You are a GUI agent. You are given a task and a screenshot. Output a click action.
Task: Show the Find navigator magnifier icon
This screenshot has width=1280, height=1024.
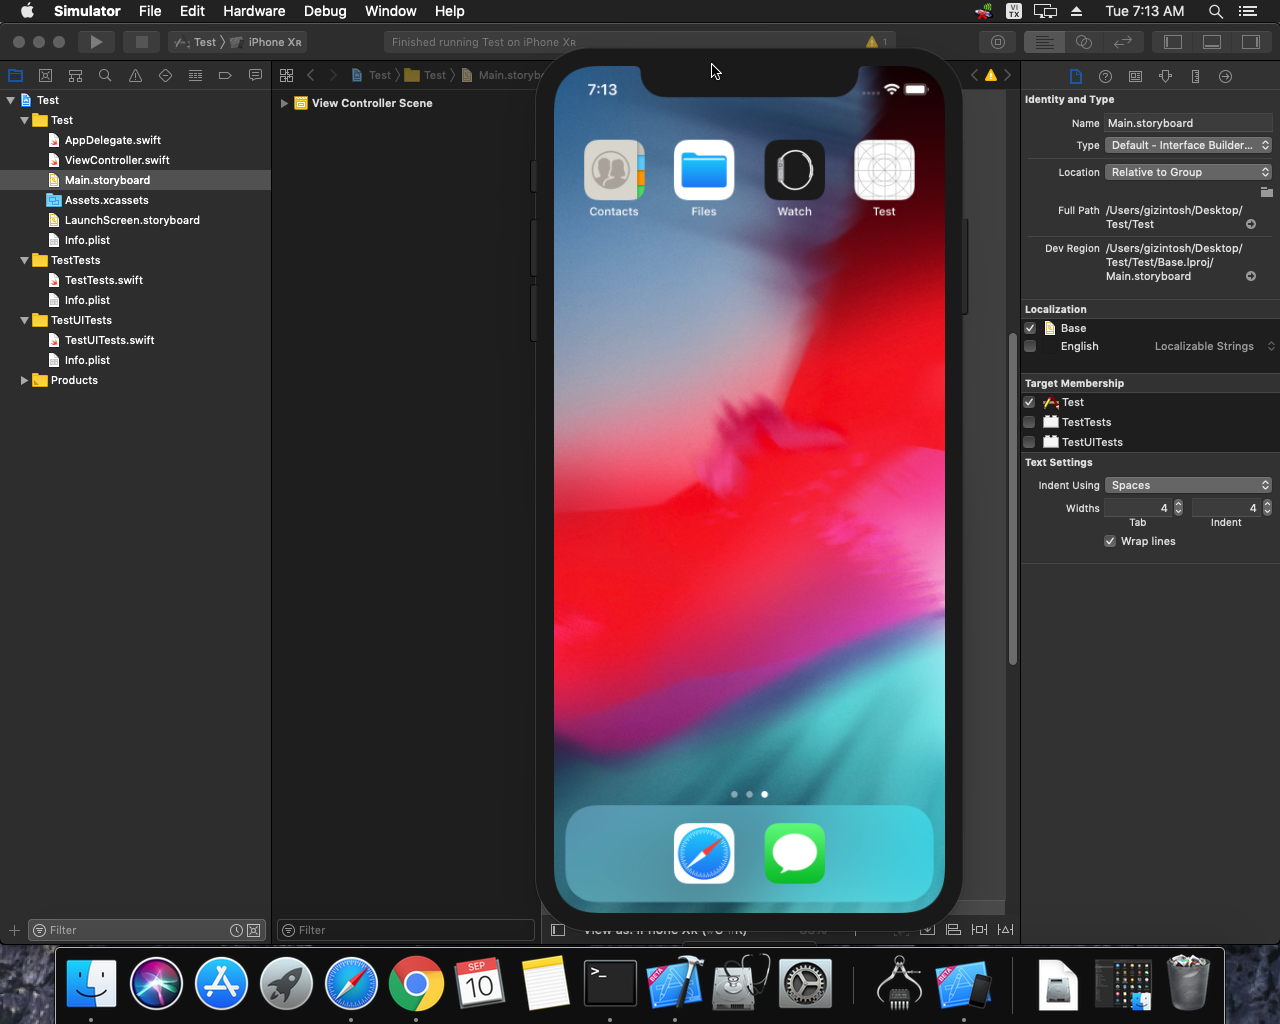(105, 75)
